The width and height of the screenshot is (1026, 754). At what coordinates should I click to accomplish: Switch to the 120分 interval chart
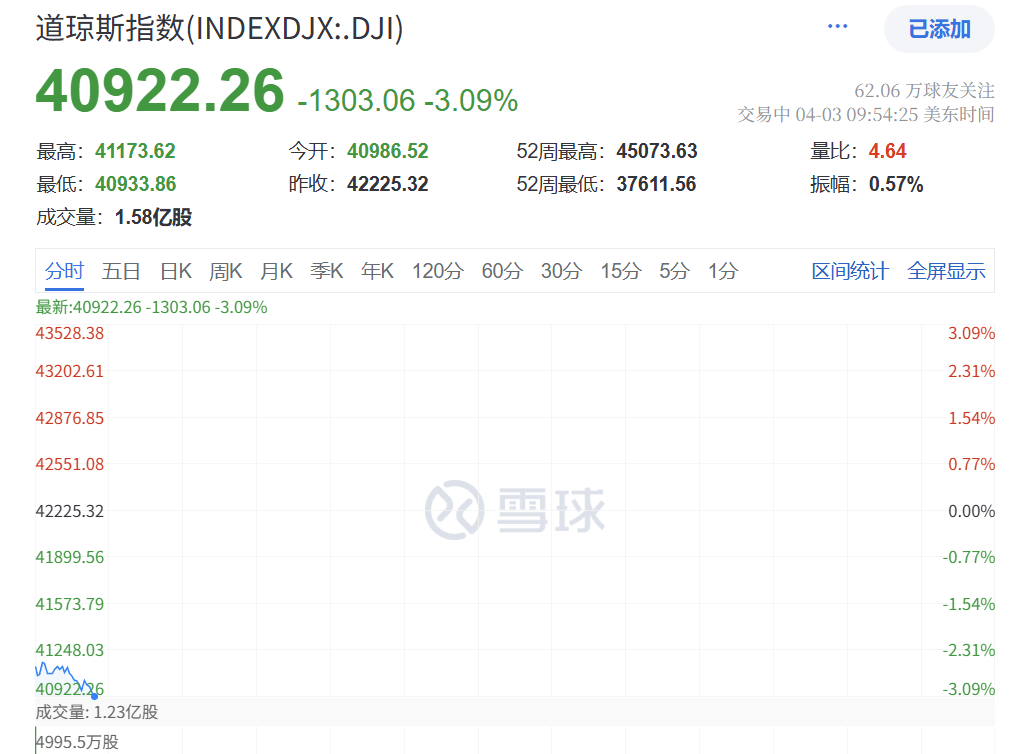tap(437, 270)
